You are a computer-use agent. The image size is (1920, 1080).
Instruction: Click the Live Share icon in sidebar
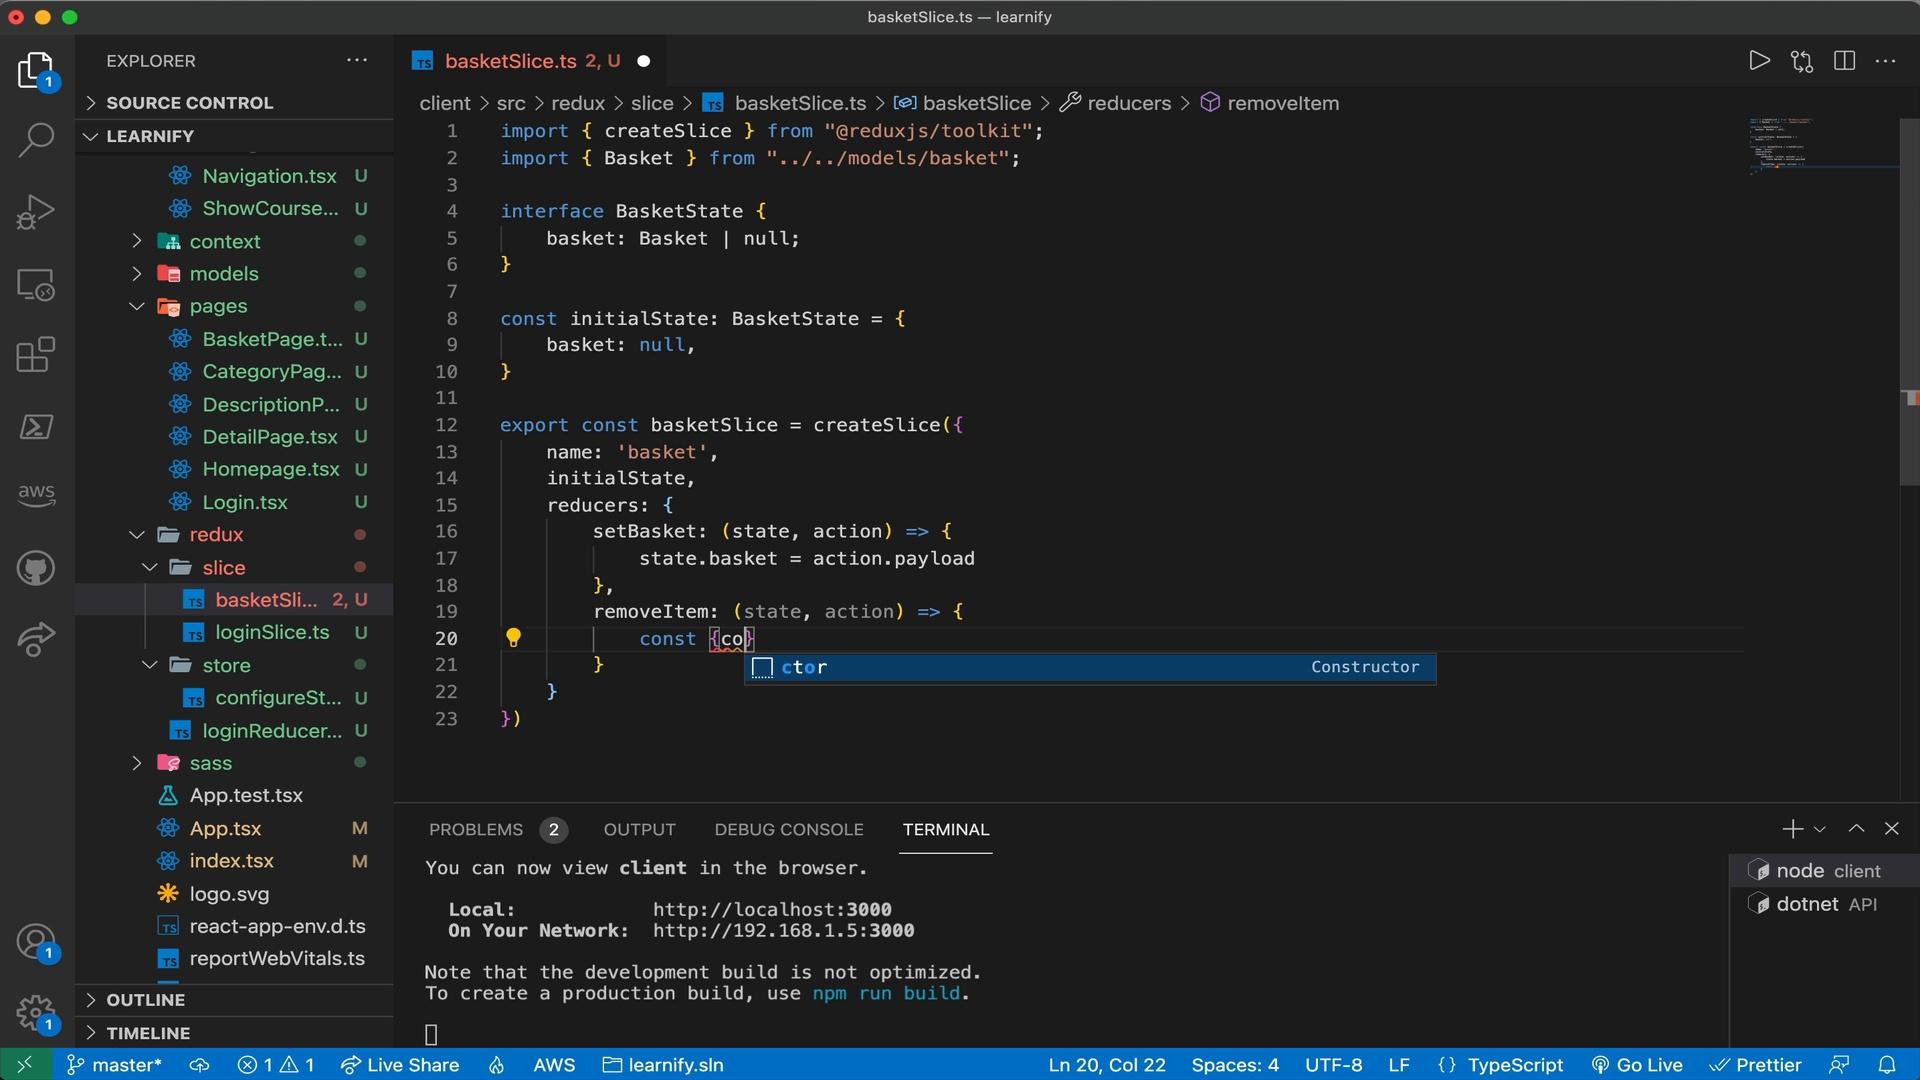click(36, 640)
